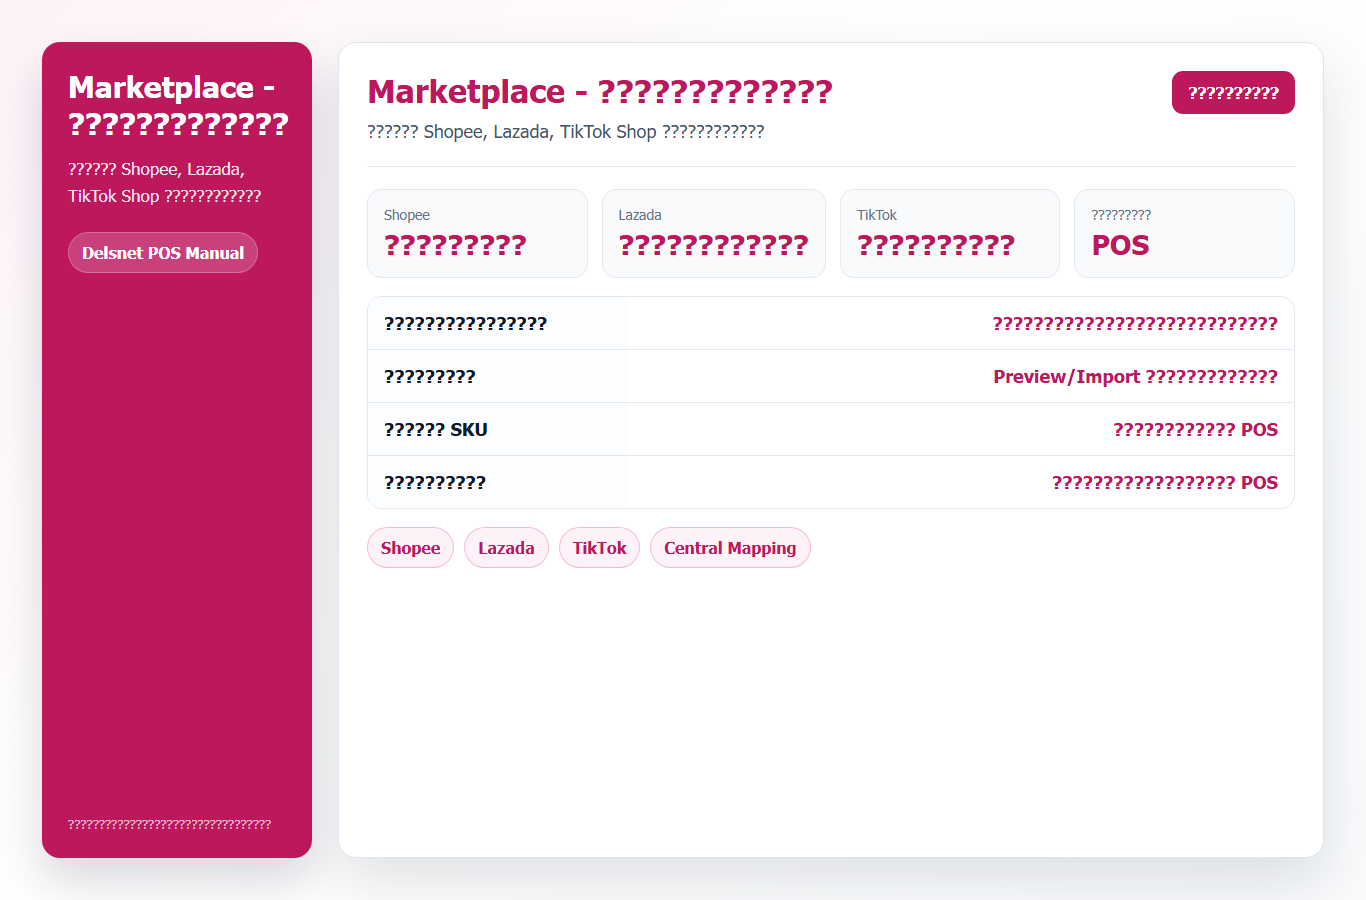Screen dimensions: 1366x900
Task: Click the Lazada summary card
Action: coord(714,233)
